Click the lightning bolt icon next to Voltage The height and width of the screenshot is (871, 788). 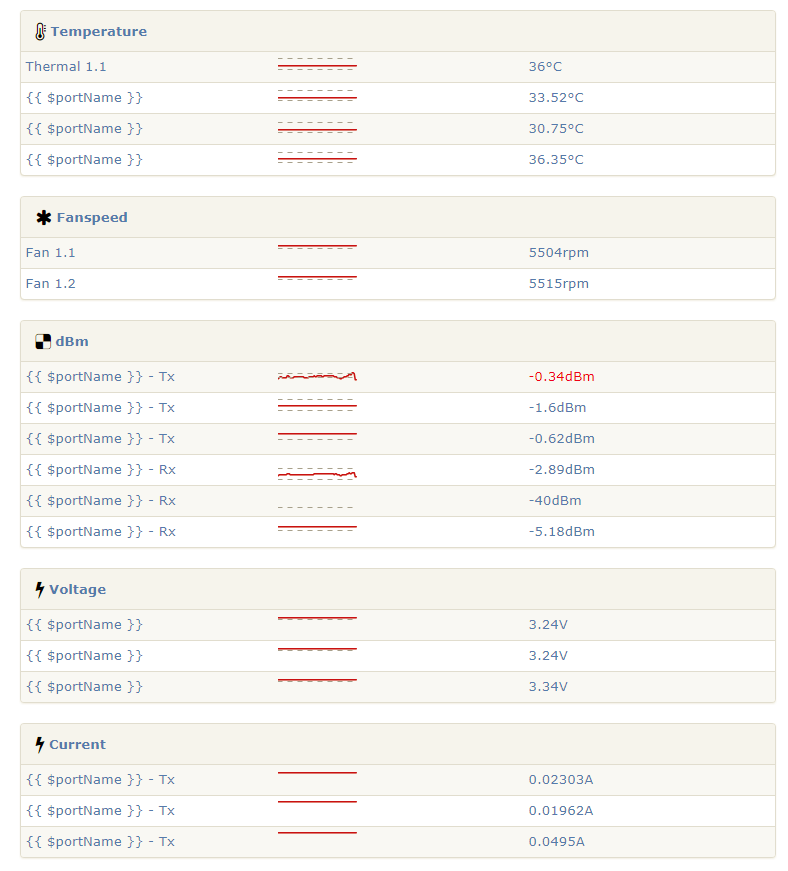point(39,589)
